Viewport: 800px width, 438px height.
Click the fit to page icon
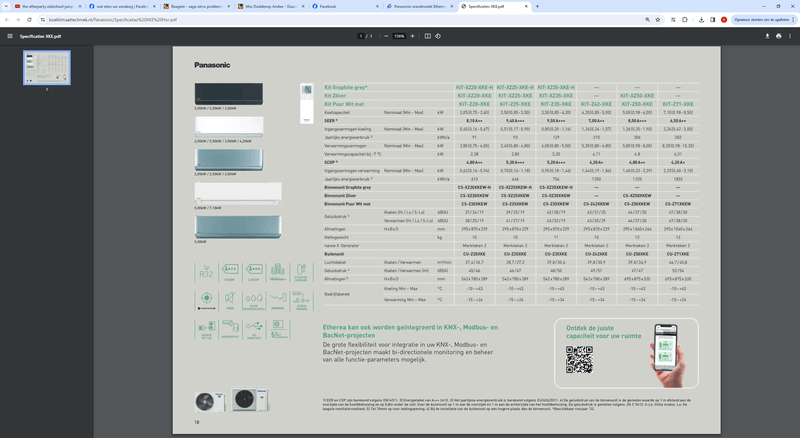pos(428,36)
